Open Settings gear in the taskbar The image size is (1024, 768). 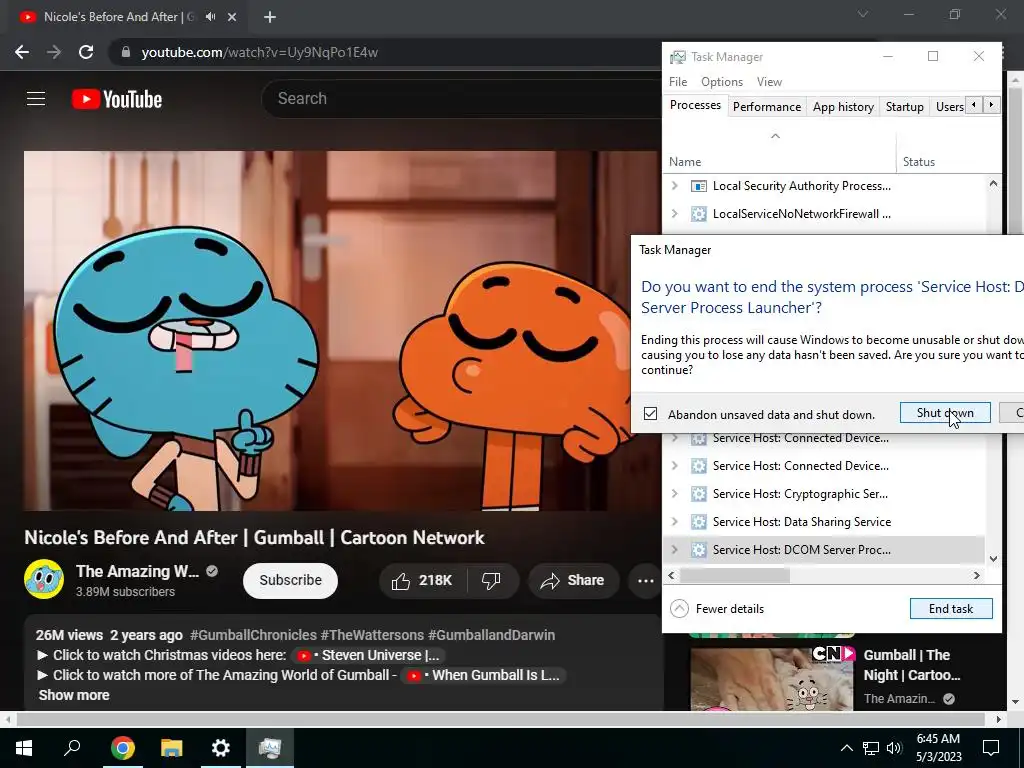[x=221, y=748]
